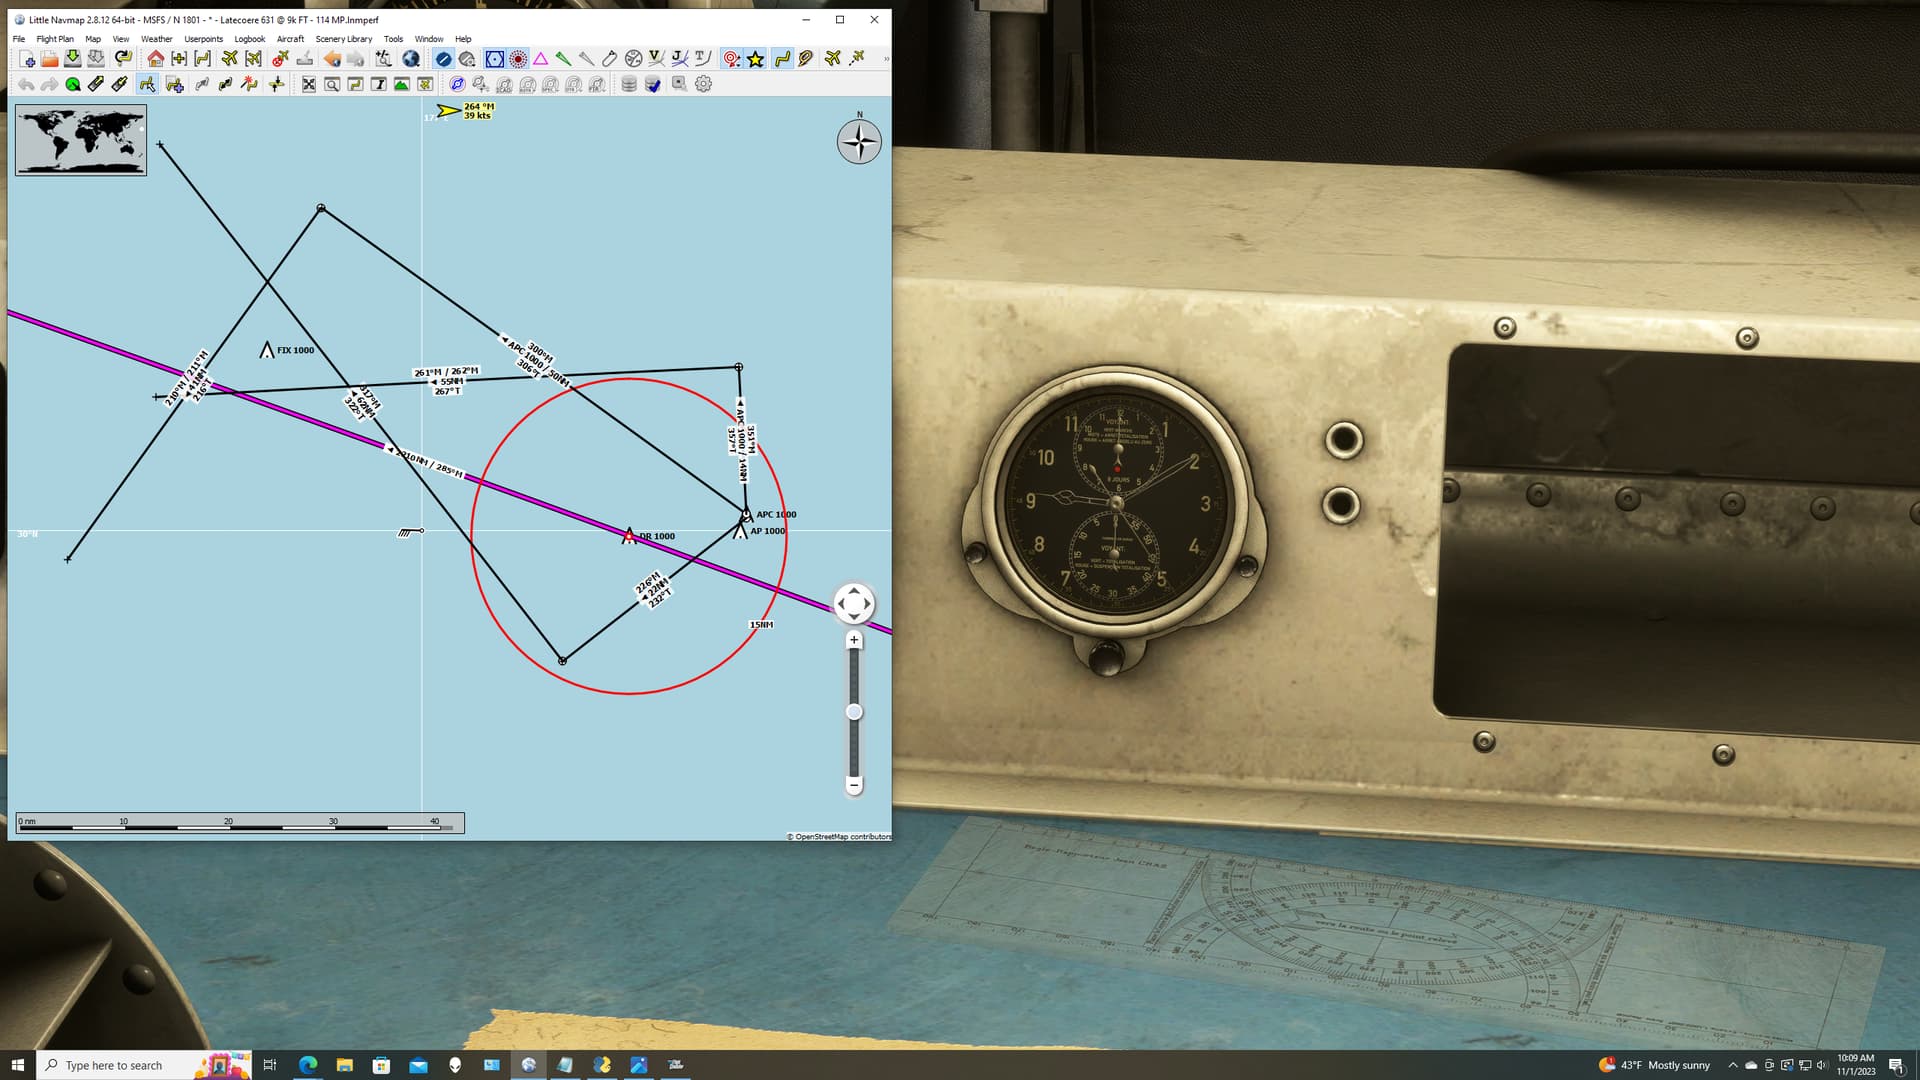The width and height of the screenshot is (1920, 1080).
Task: Click the Go to Home view icon
Action: pos(155,59)
